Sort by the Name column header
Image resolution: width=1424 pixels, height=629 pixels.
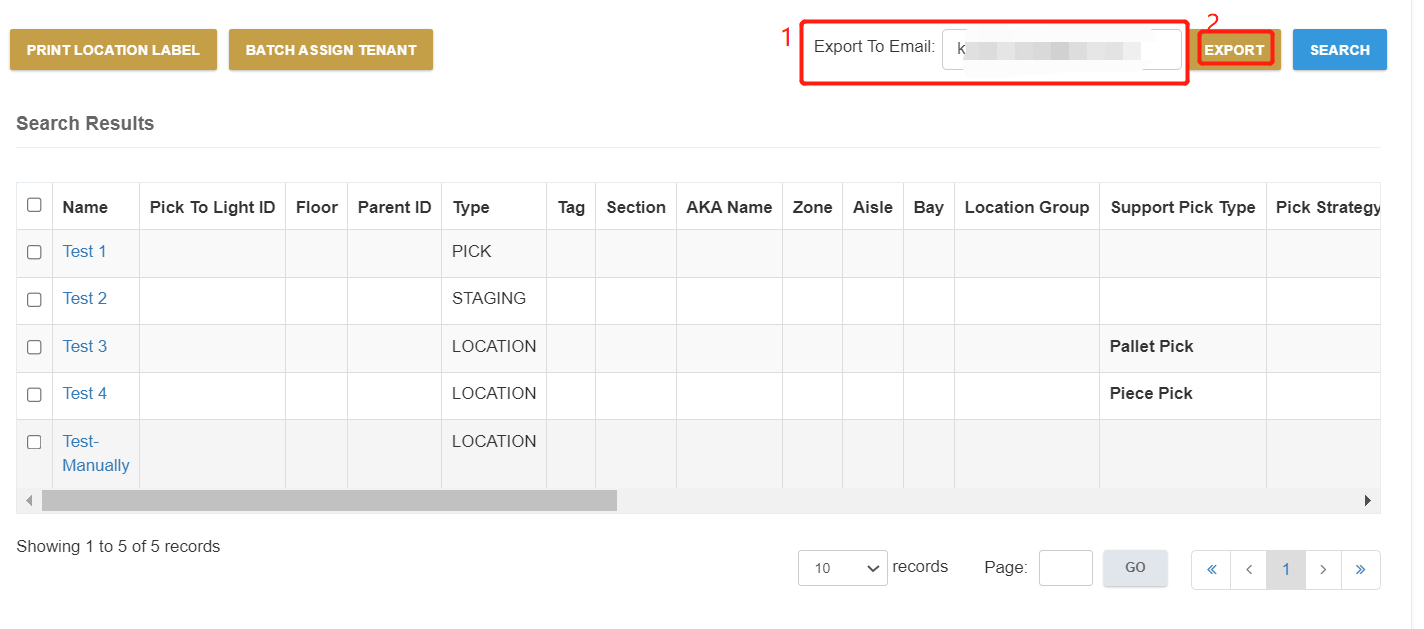[x=85, y=207]
